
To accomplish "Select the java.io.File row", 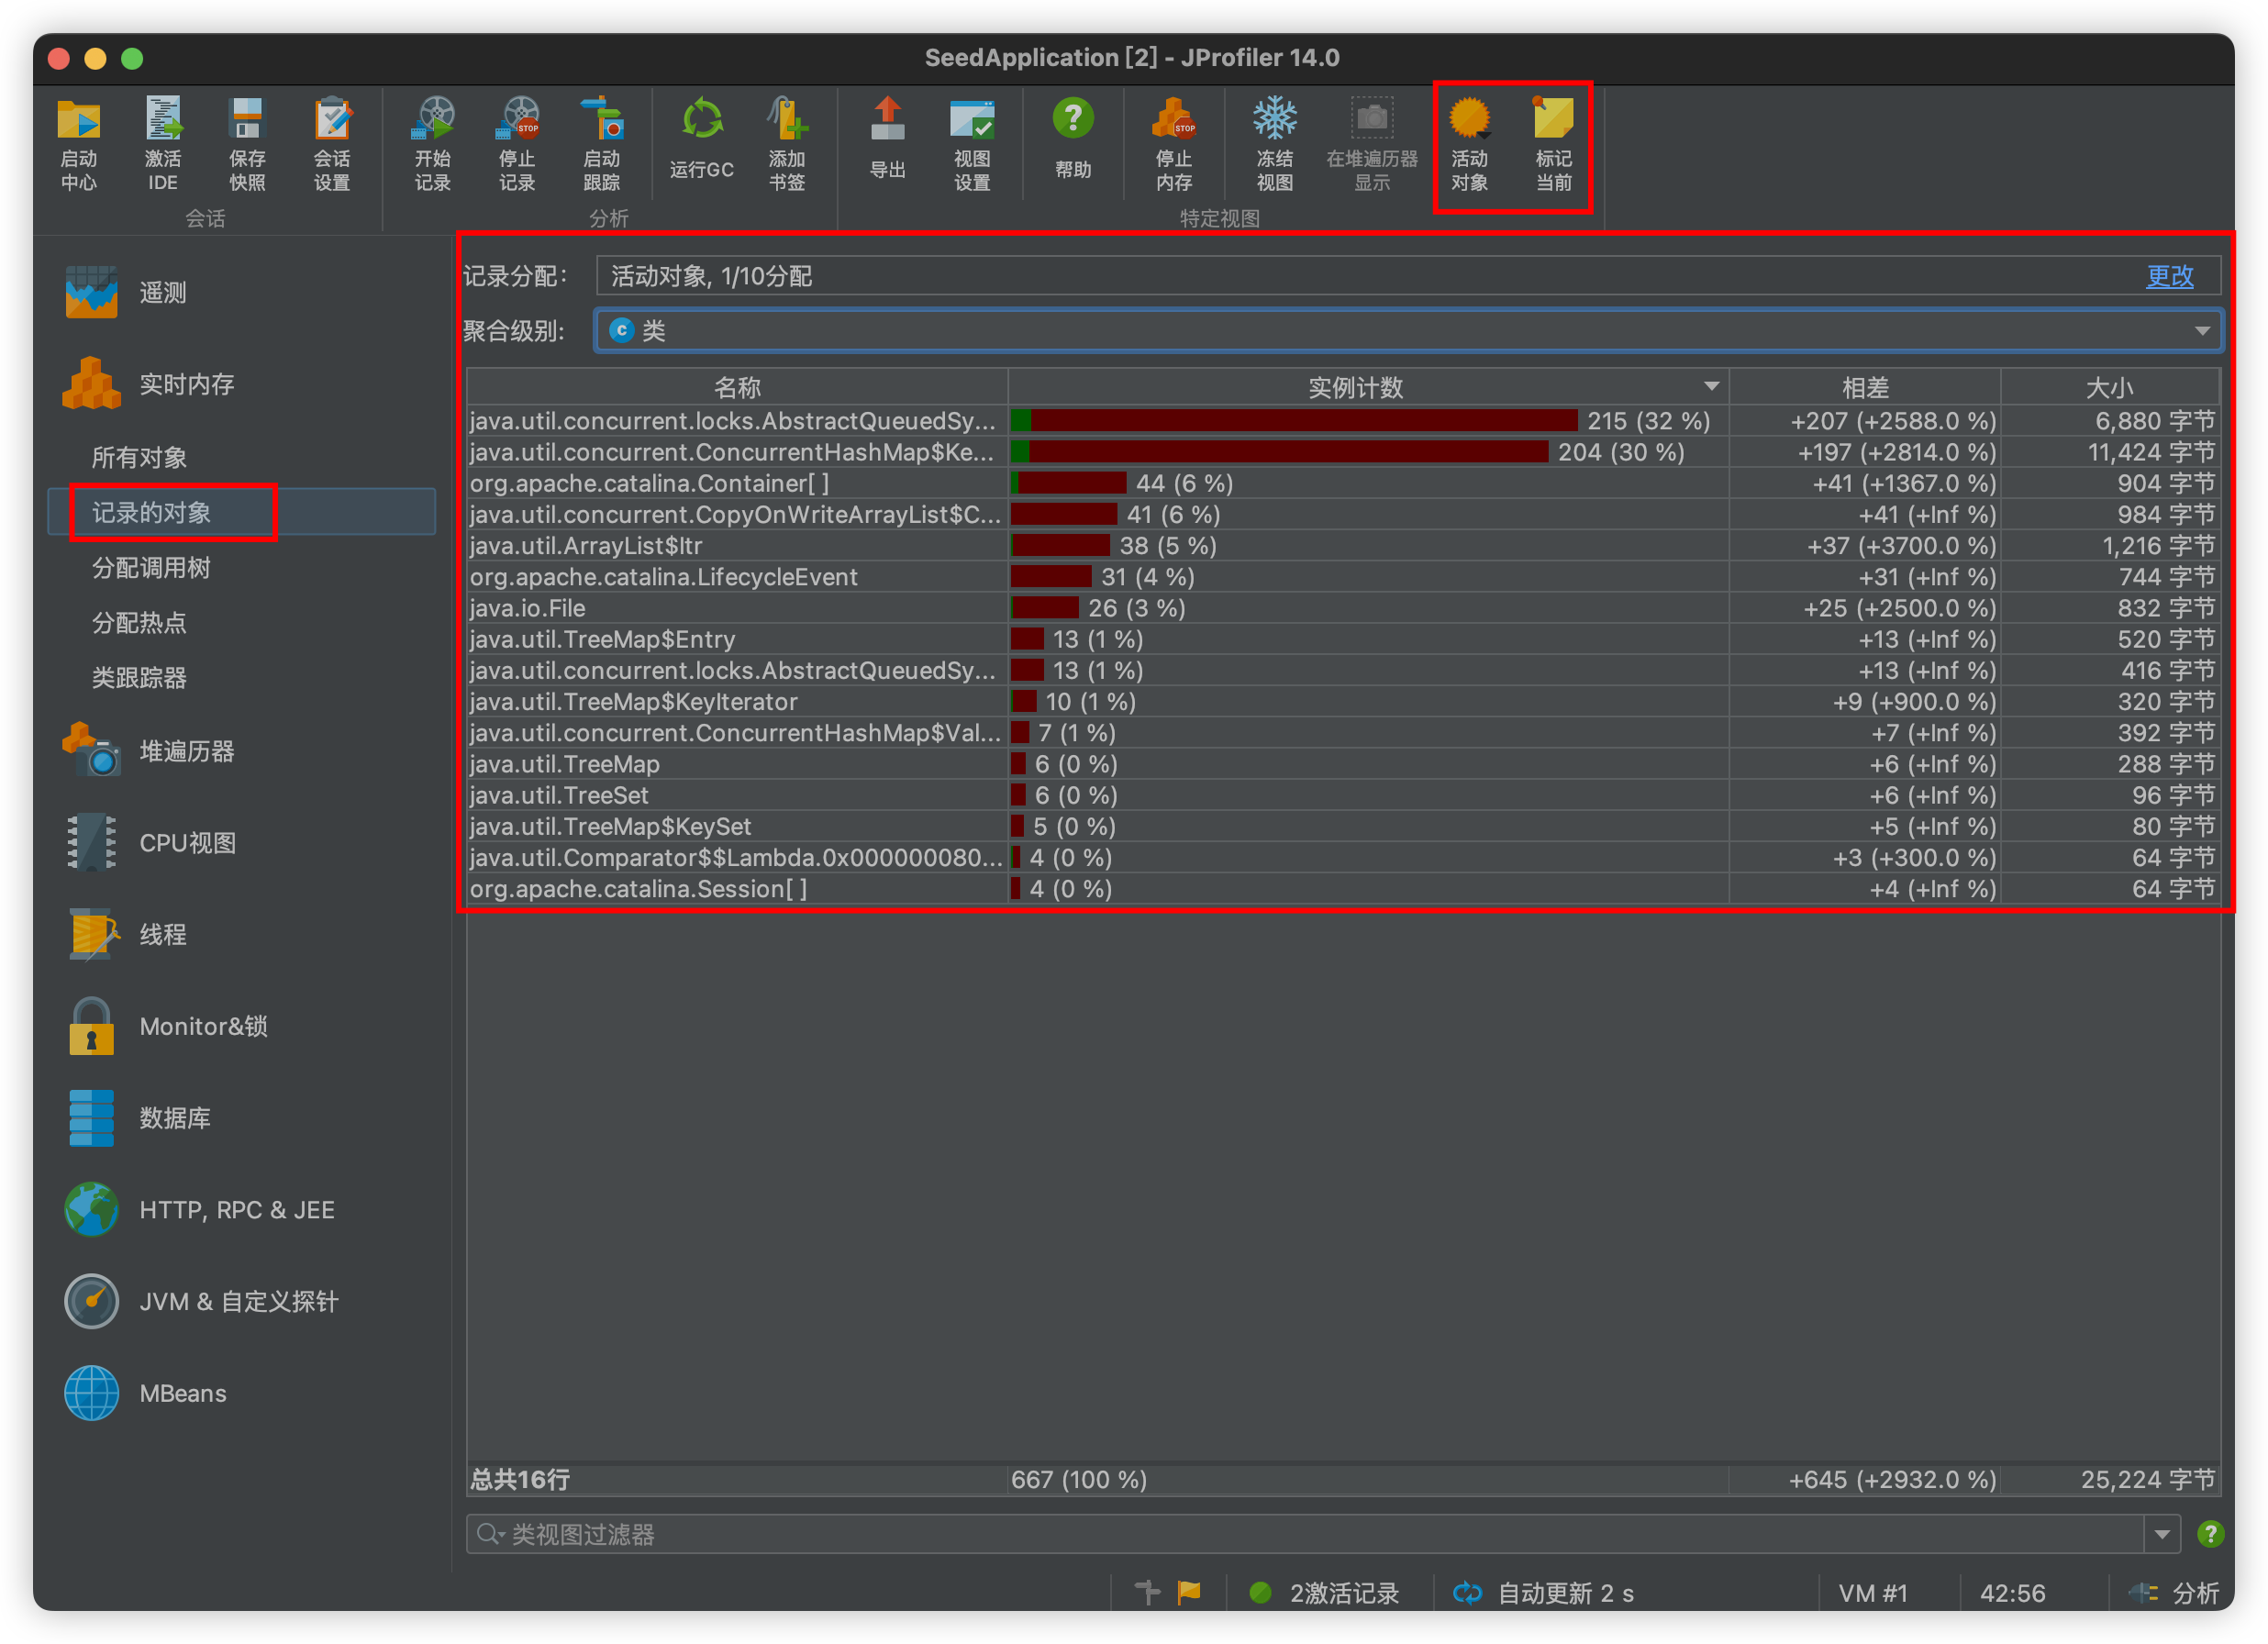I will tap(1343, 608).
